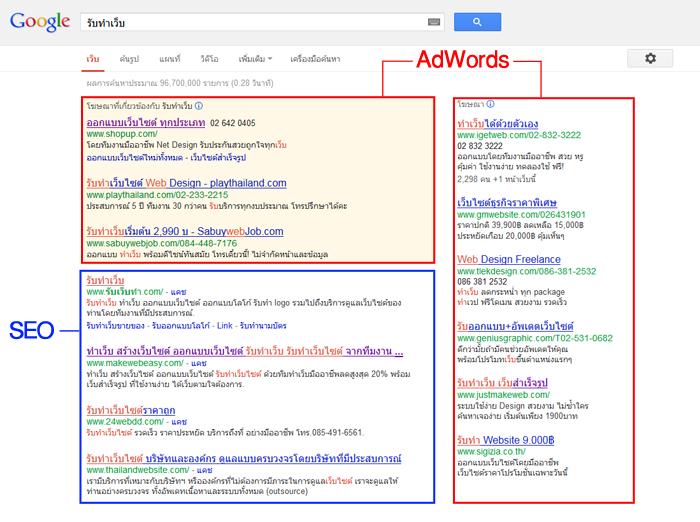Switch to the ค้นรูป images tab
The width and height of the screenshot is (700, 522).
pyautogui.click(x=129, y=59)
